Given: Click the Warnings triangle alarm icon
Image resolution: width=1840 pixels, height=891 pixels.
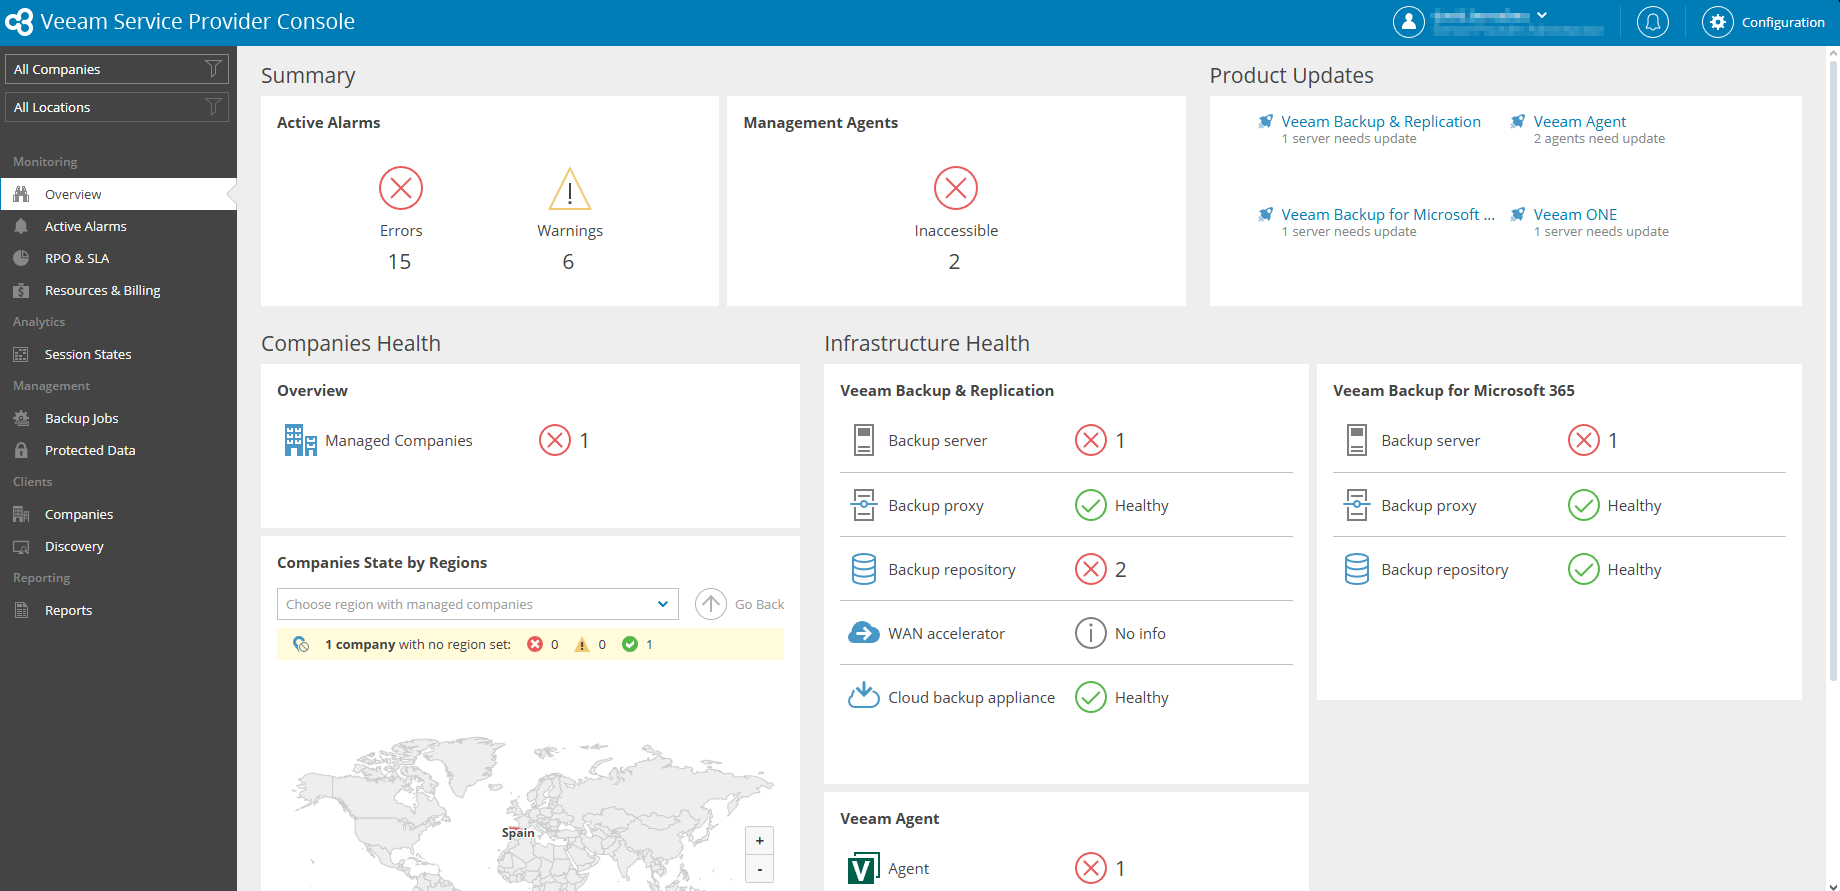Looking at the screenshot, I should (570, 189).
